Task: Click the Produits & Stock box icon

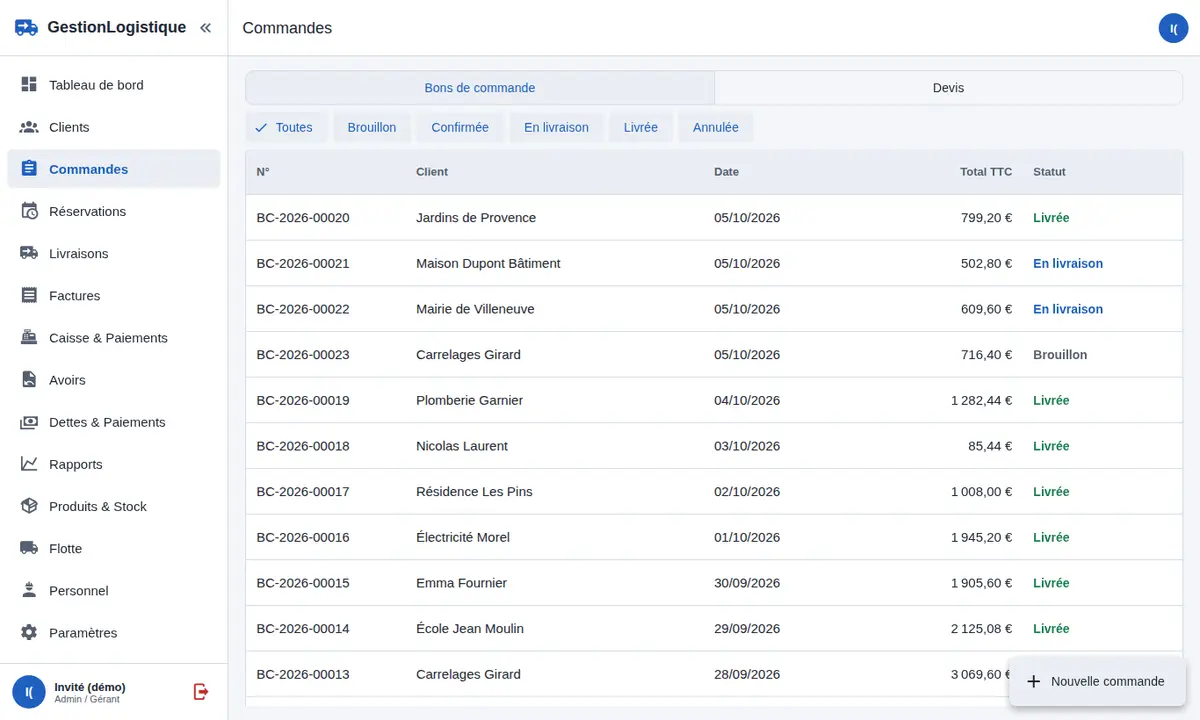Action: [29, 506]
